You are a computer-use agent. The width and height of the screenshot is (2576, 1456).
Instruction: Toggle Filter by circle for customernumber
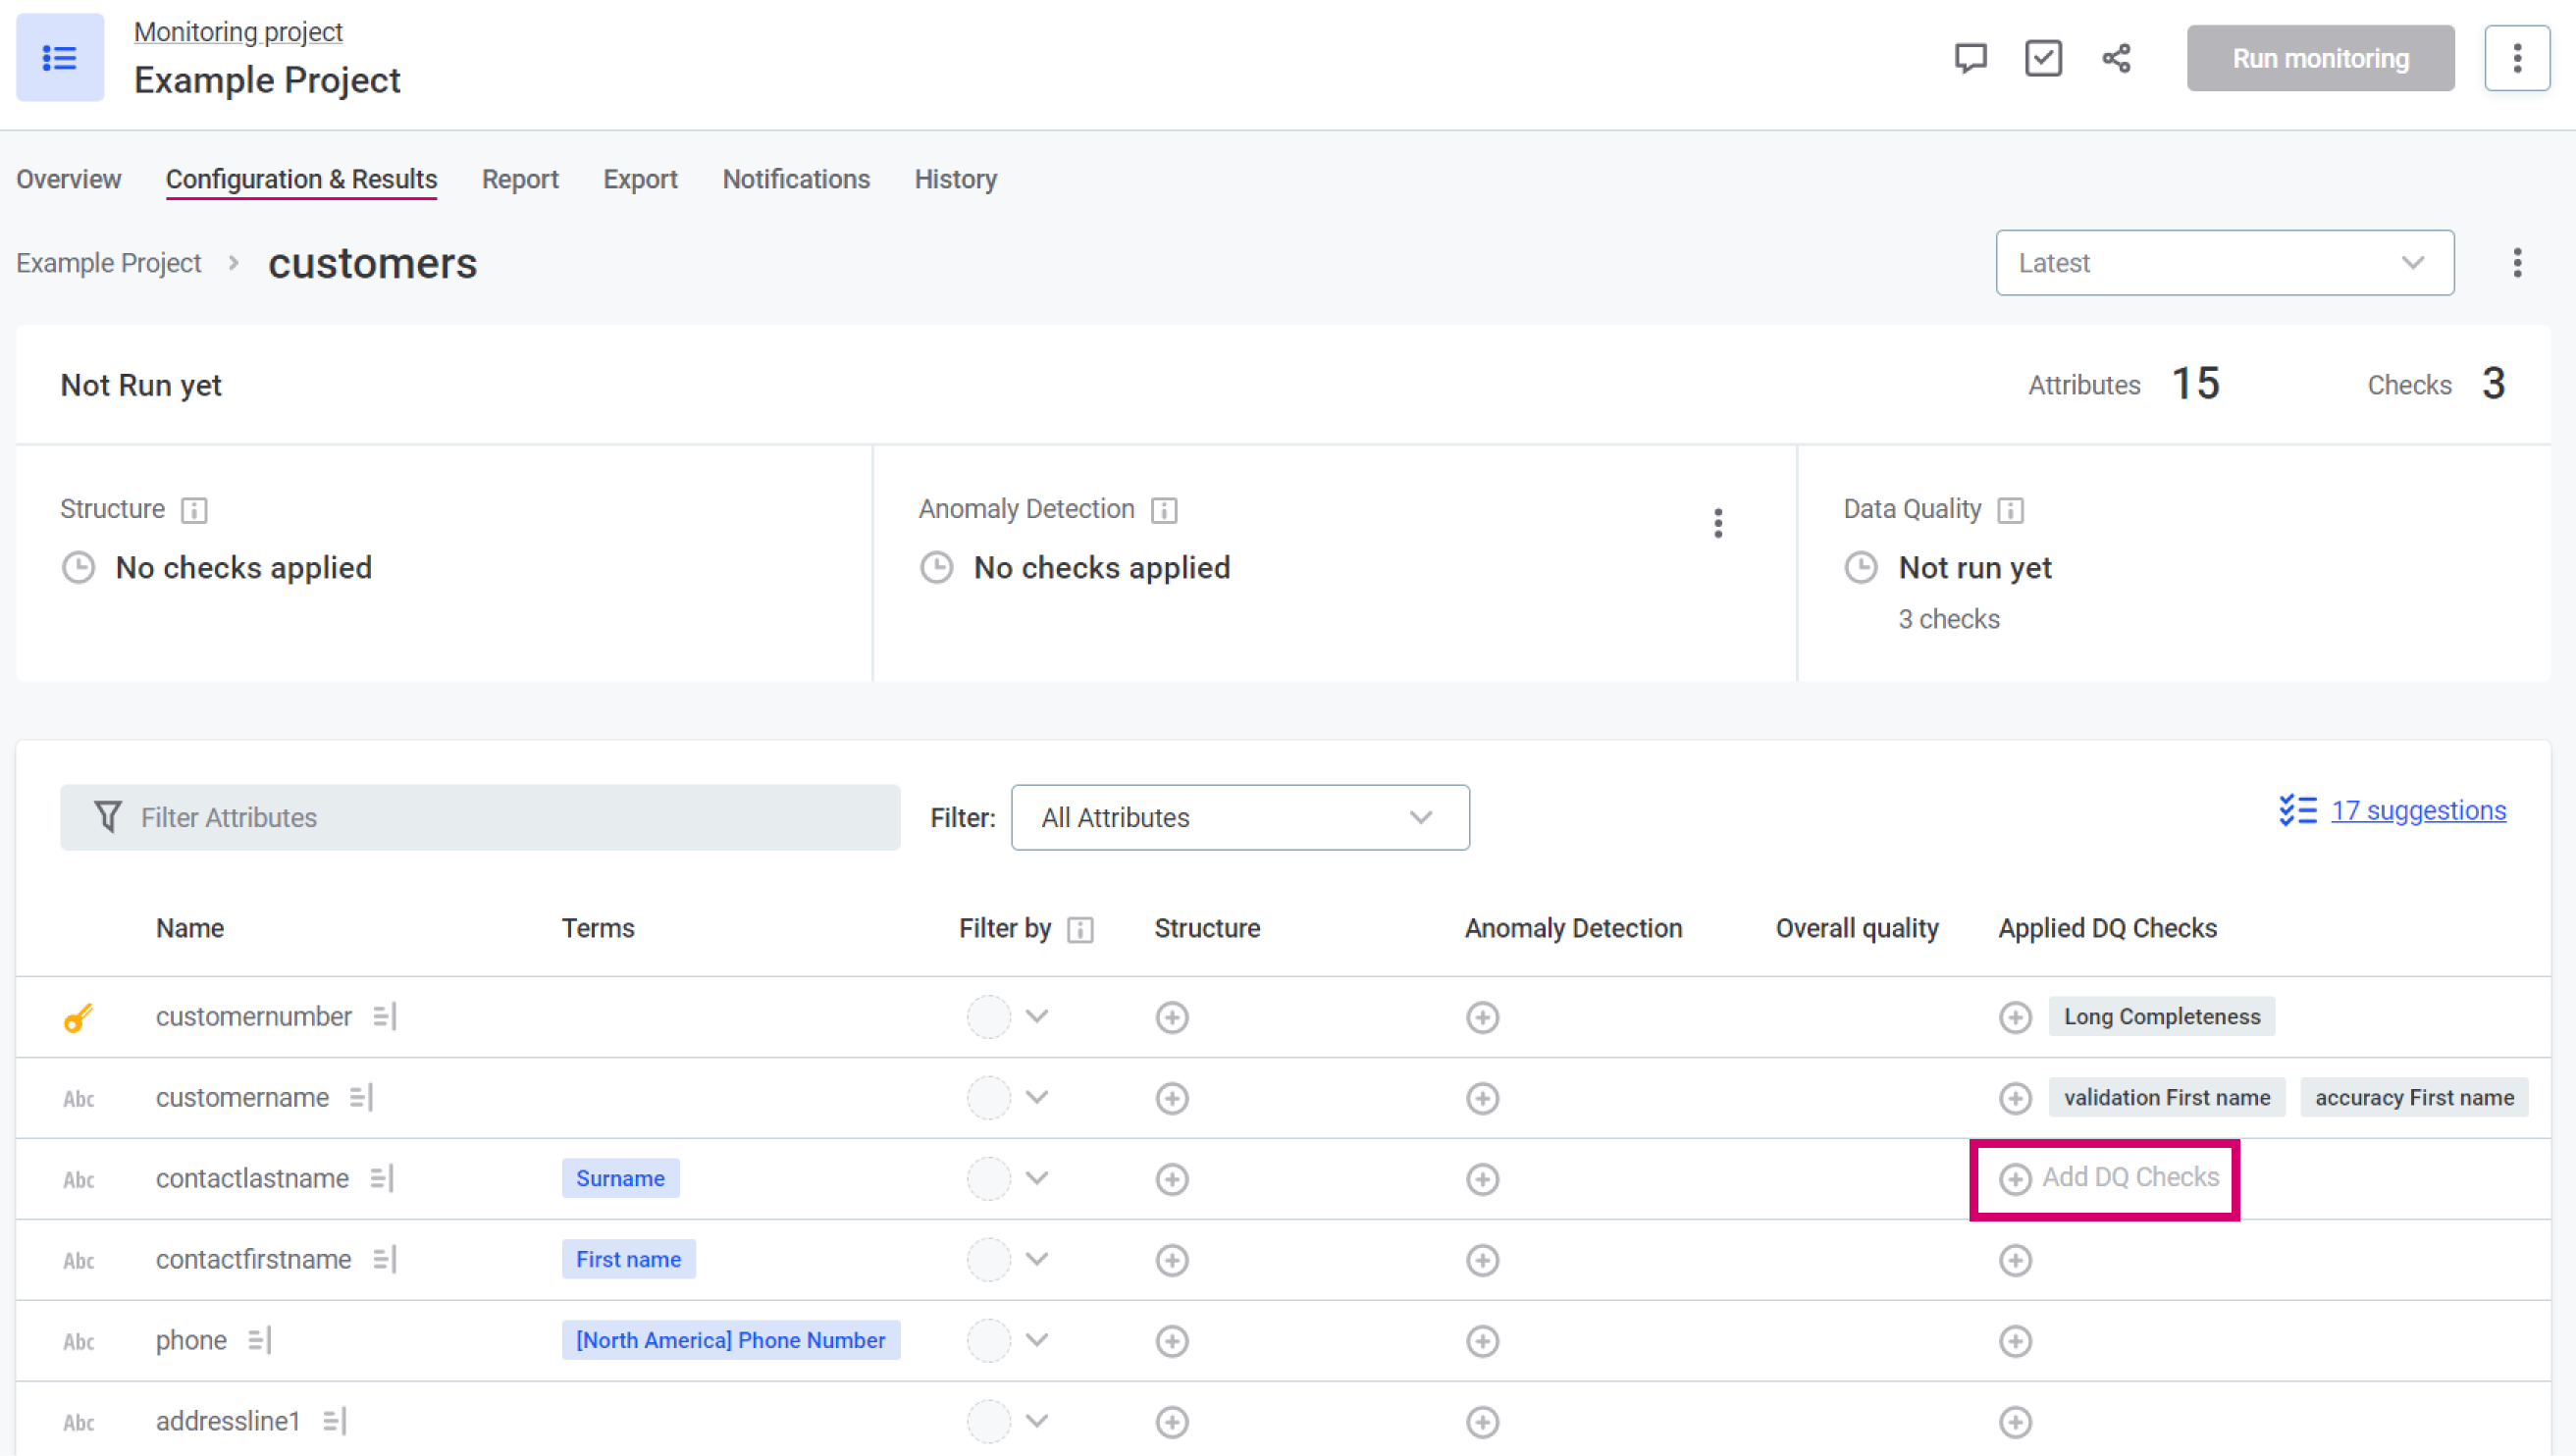pyautogui.click(x=988, y=1017)
